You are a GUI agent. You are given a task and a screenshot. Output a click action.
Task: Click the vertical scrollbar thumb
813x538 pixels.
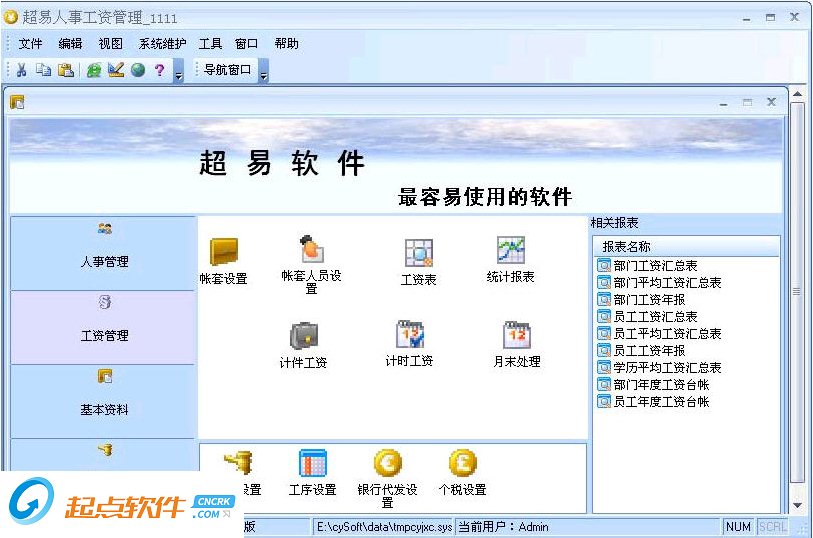(797, 292)
